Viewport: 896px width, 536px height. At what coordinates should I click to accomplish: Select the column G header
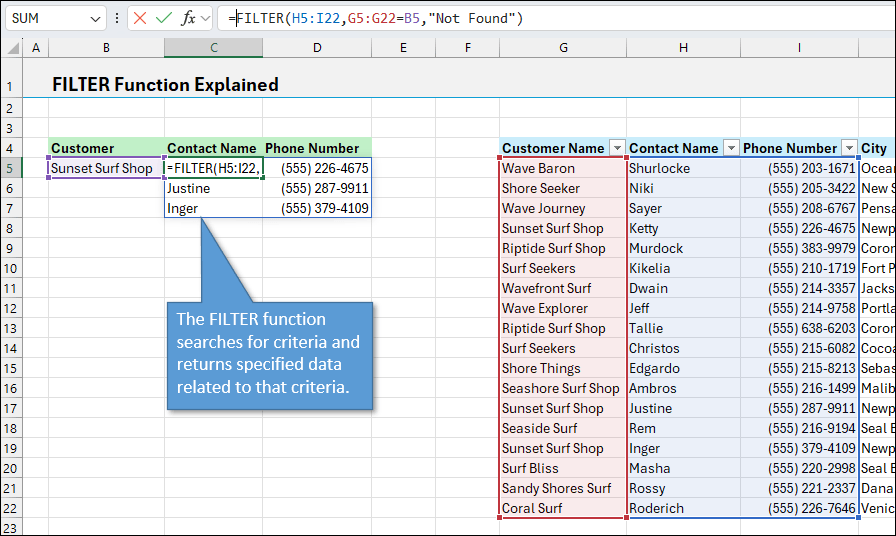point(563,48)
